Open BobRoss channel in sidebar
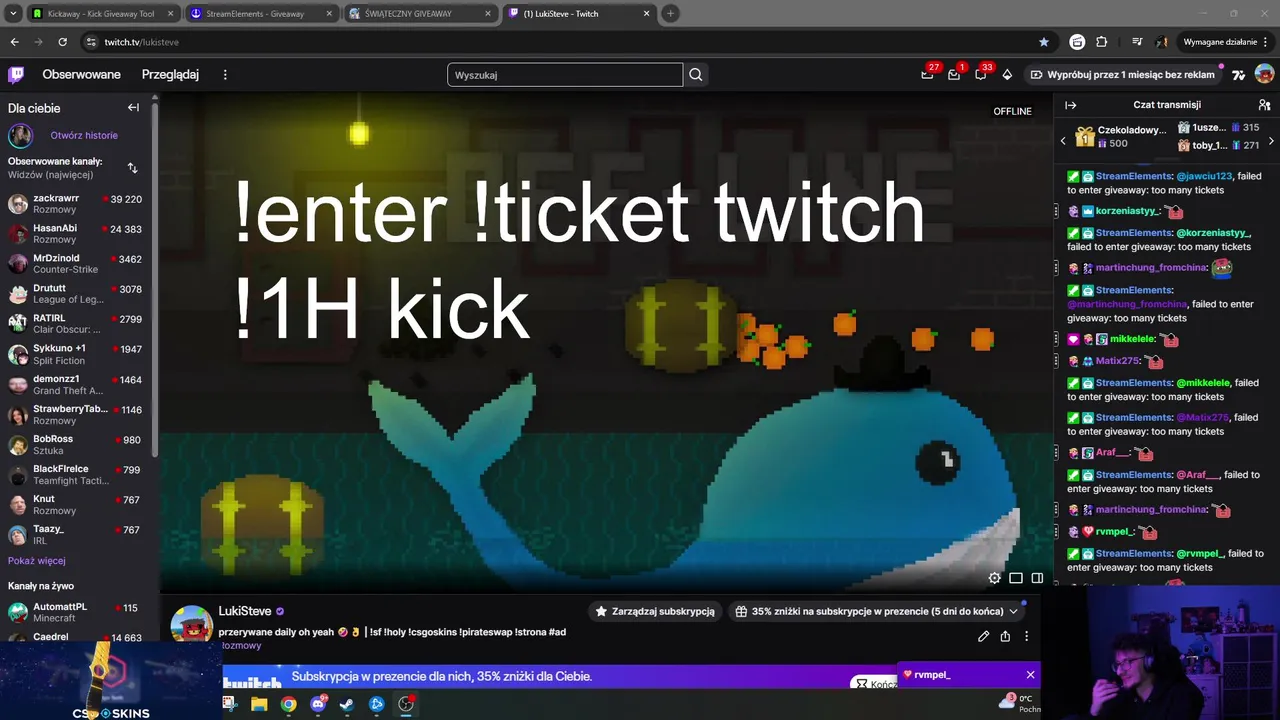 pos(75,444)
